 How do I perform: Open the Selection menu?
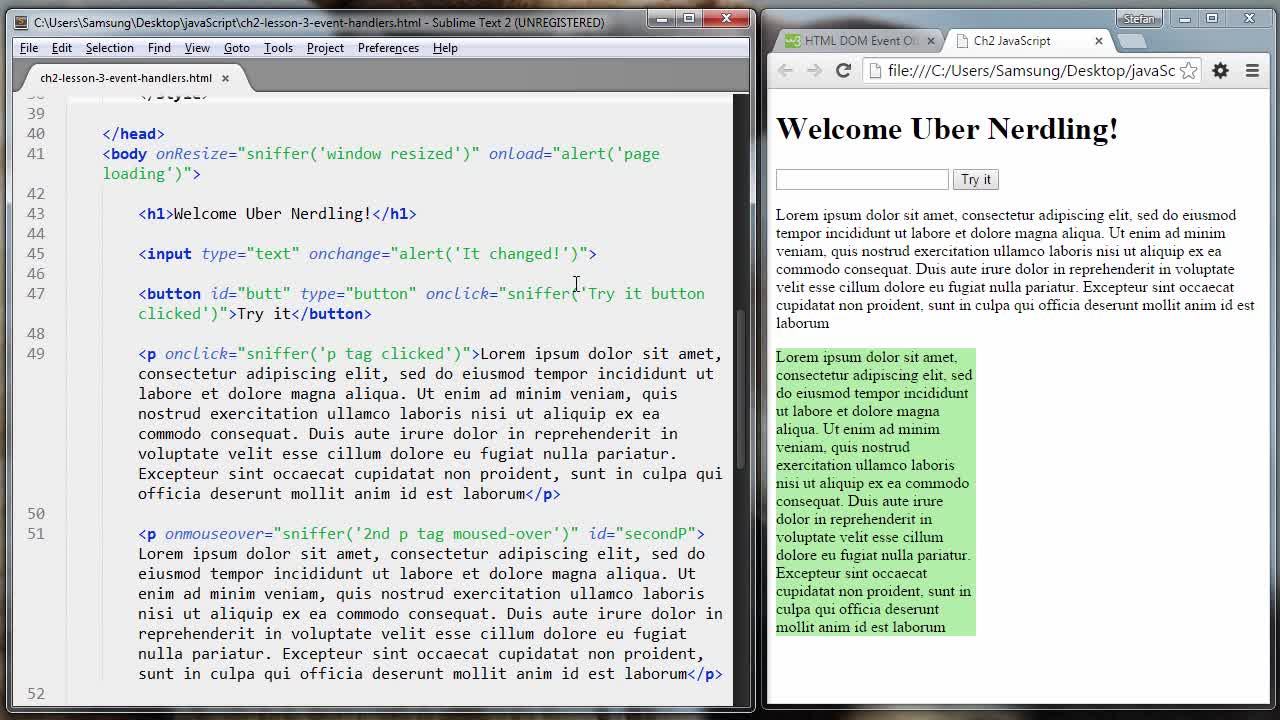point(109,48)
